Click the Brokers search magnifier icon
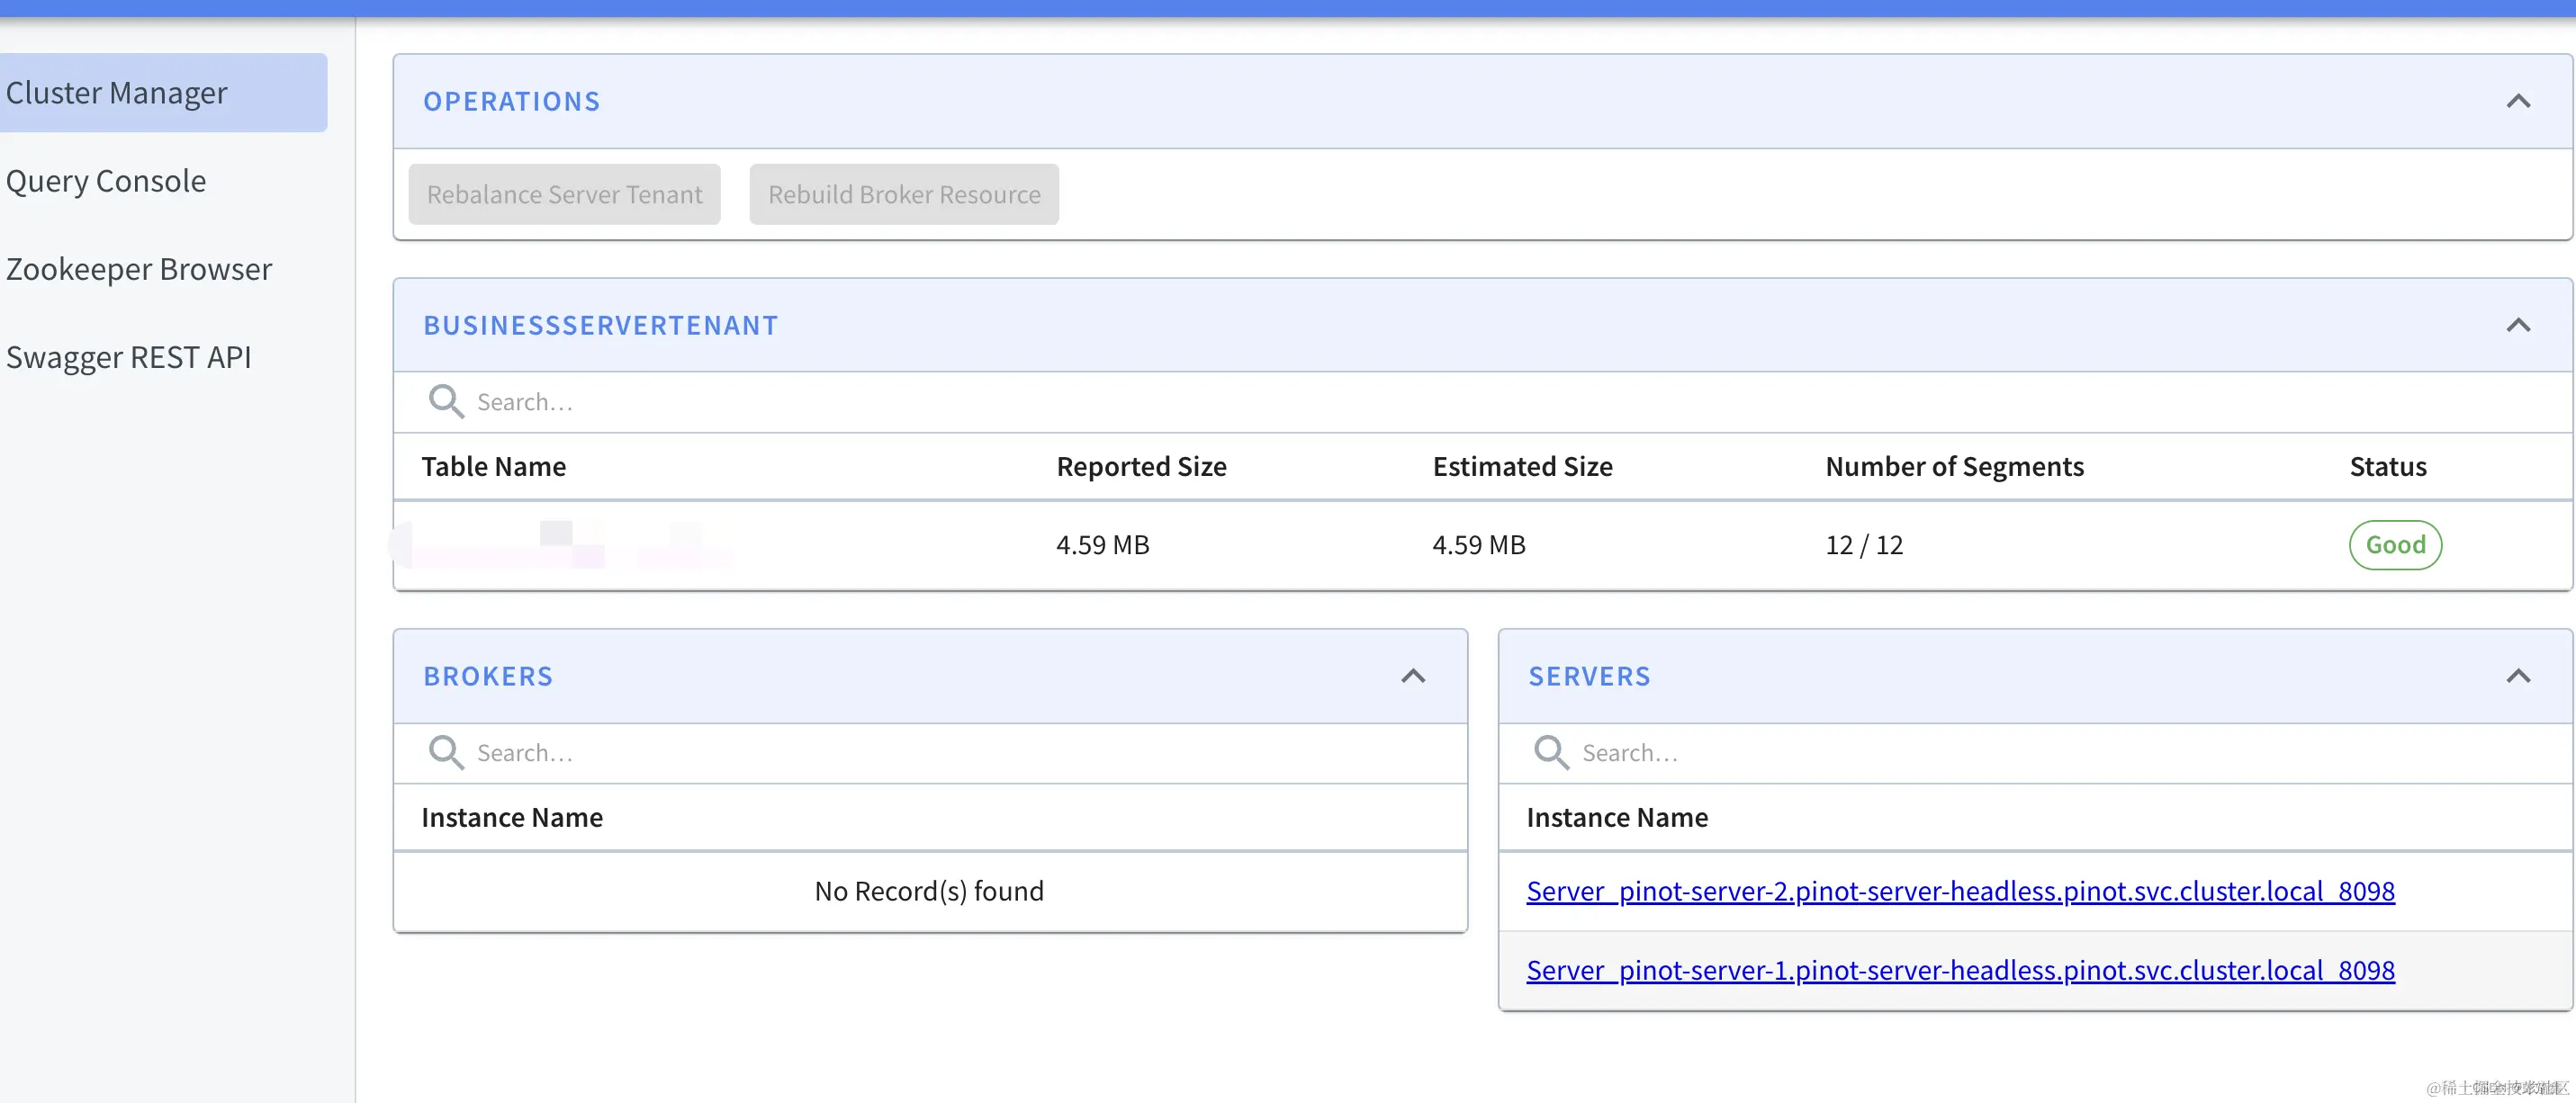 pos(446,753)
